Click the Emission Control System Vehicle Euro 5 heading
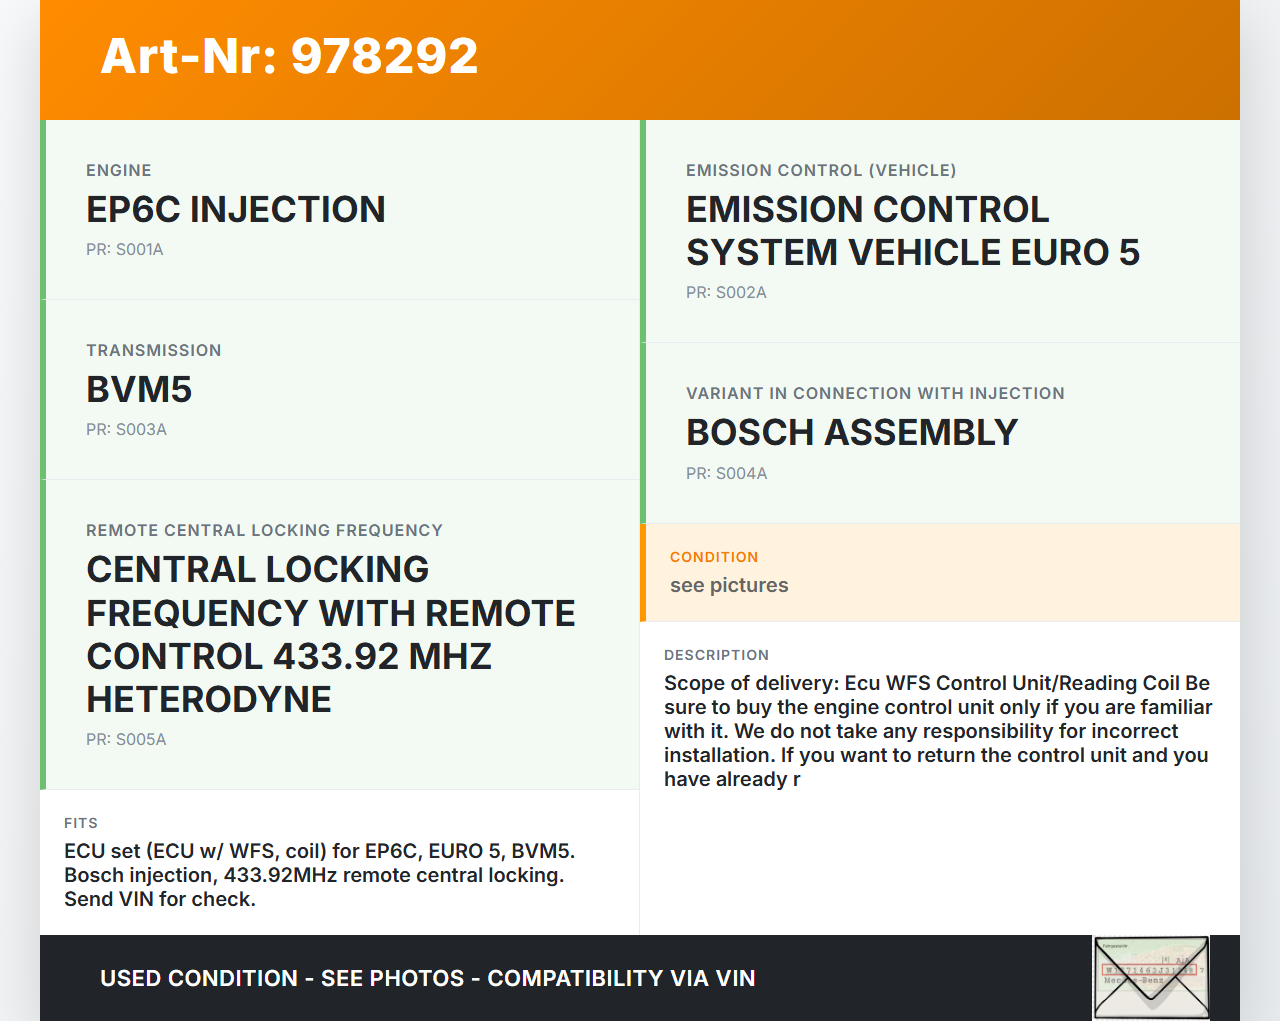The image size is (1280, 1022). (912, 231)
